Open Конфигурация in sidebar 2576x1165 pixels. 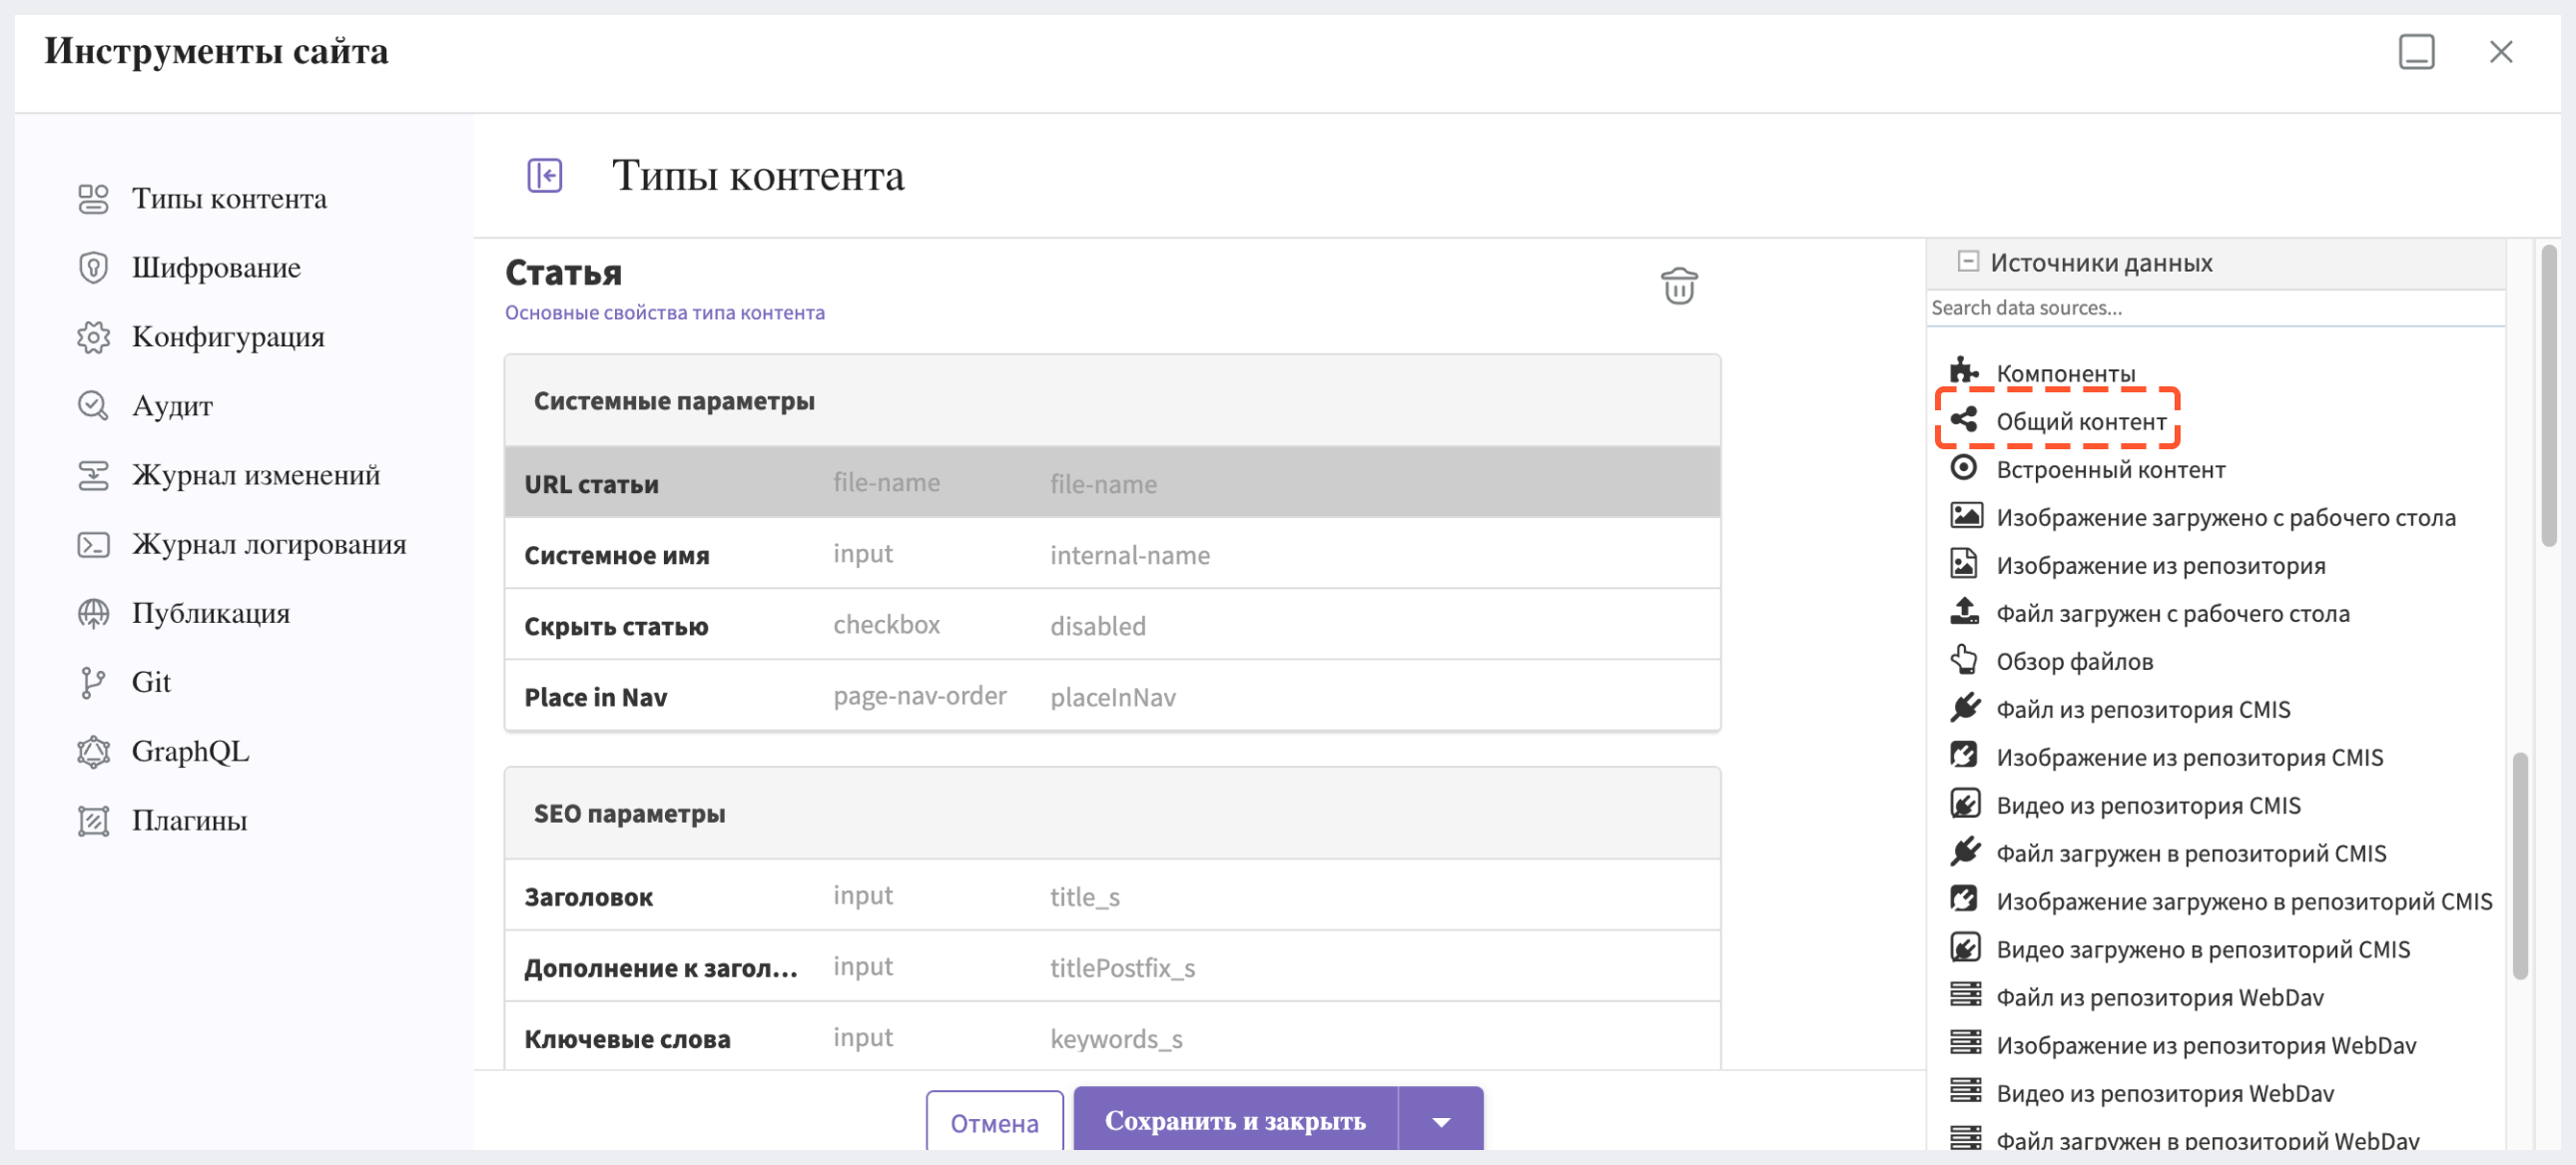(228, 337)
